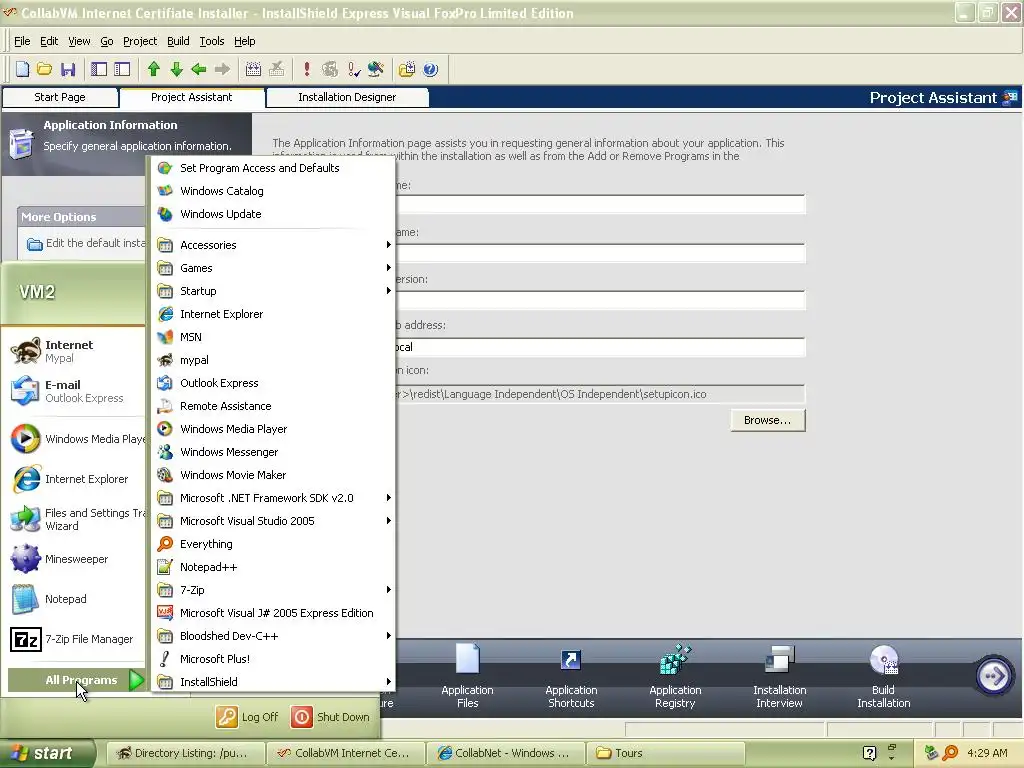The height and width of the screenshot is (768, 1024).
Task: Open the Build Installation step
Action: coord(884,676)
